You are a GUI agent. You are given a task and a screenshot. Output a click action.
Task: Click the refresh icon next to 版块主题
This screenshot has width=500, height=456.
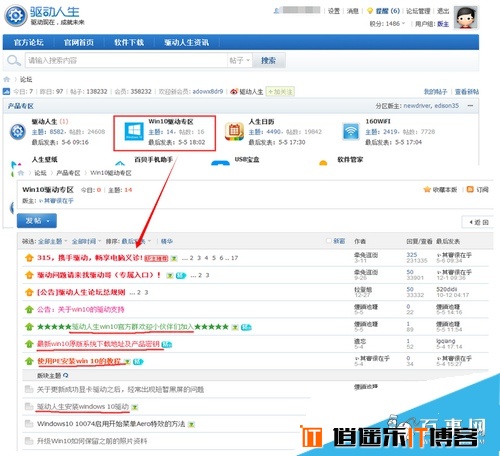(66, 375)
